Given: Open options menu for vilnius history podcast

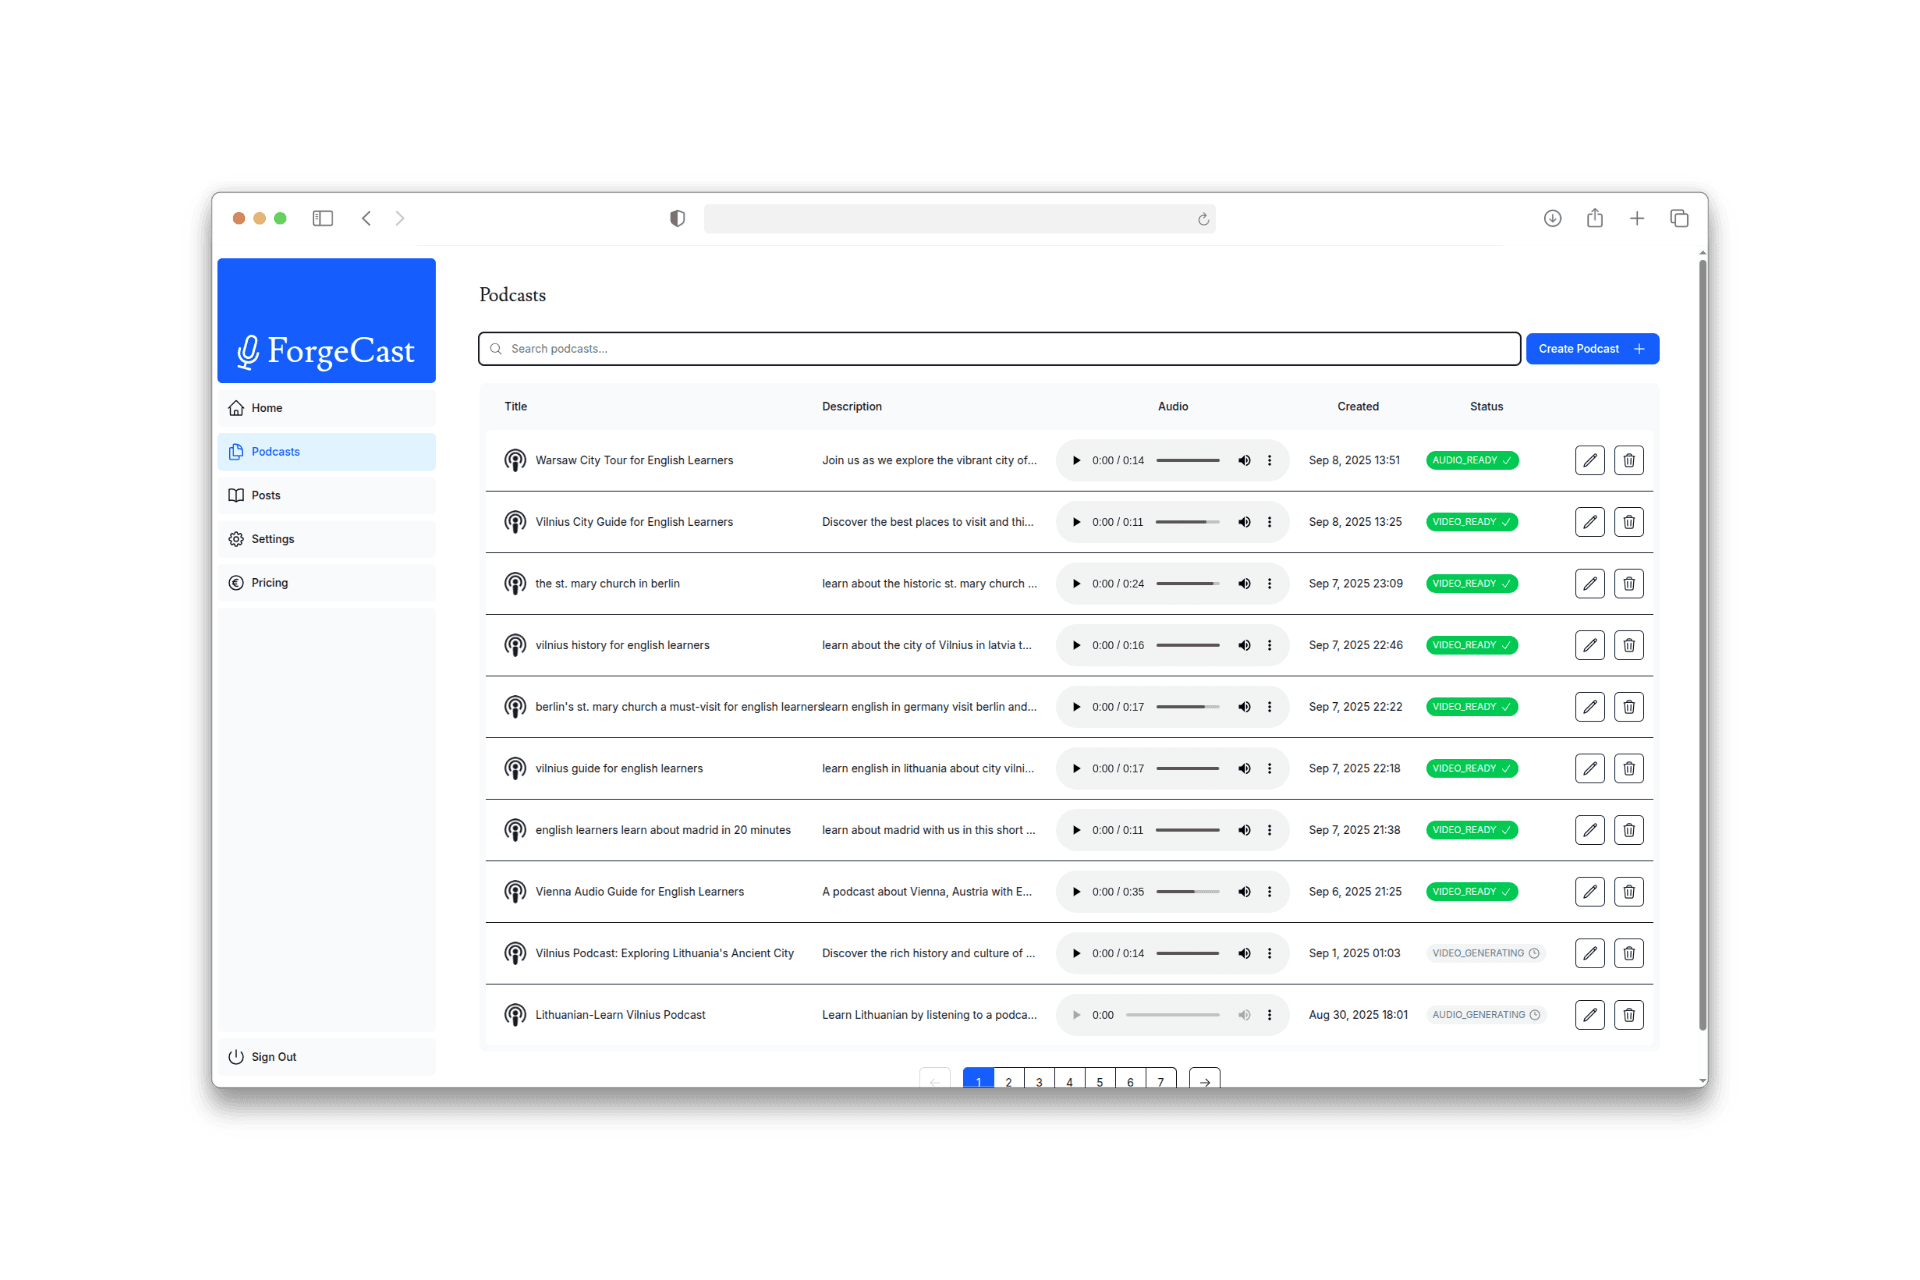Looking at the screenshot, I should pos(1270,645).
